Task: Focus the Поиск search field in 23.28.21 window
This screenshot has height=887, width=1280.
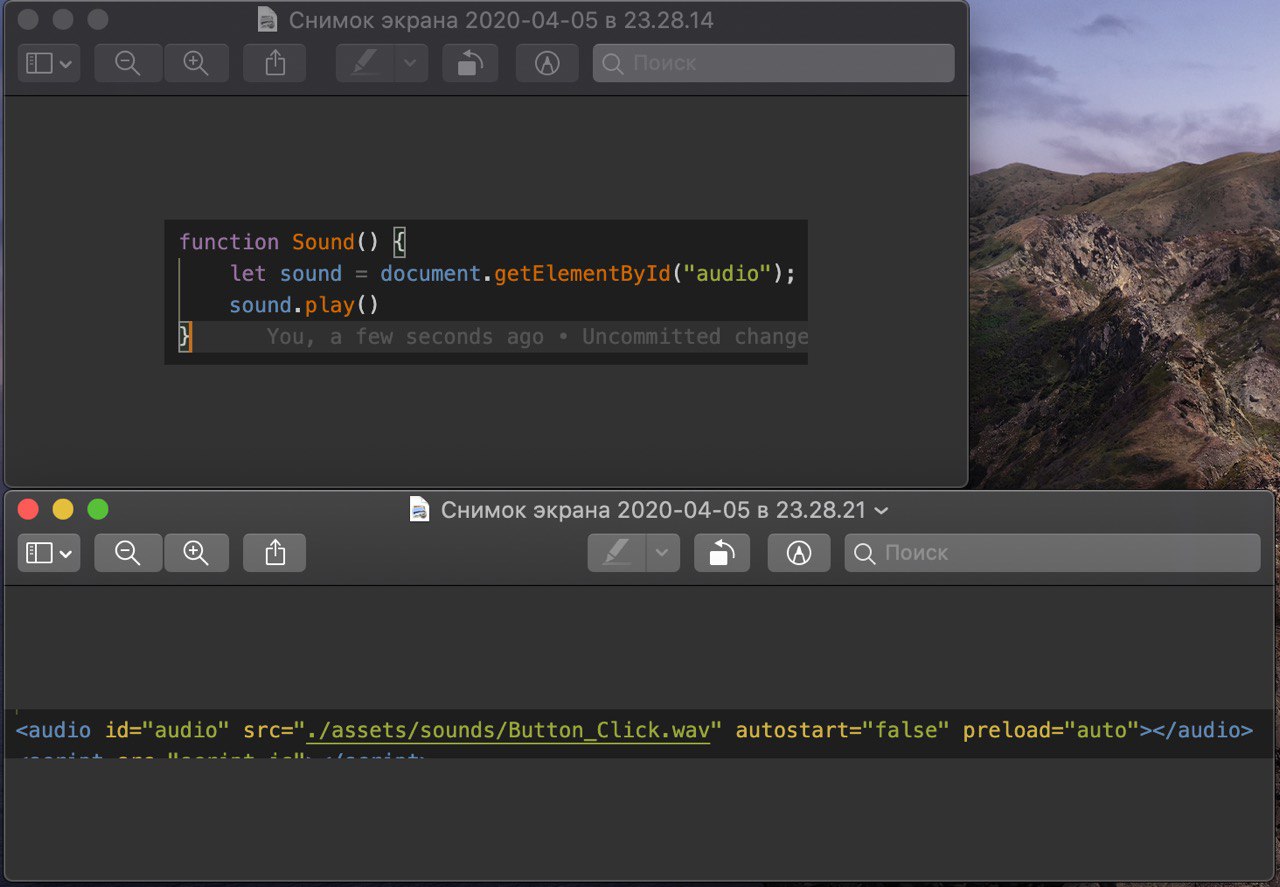Action: [1052, 553]
